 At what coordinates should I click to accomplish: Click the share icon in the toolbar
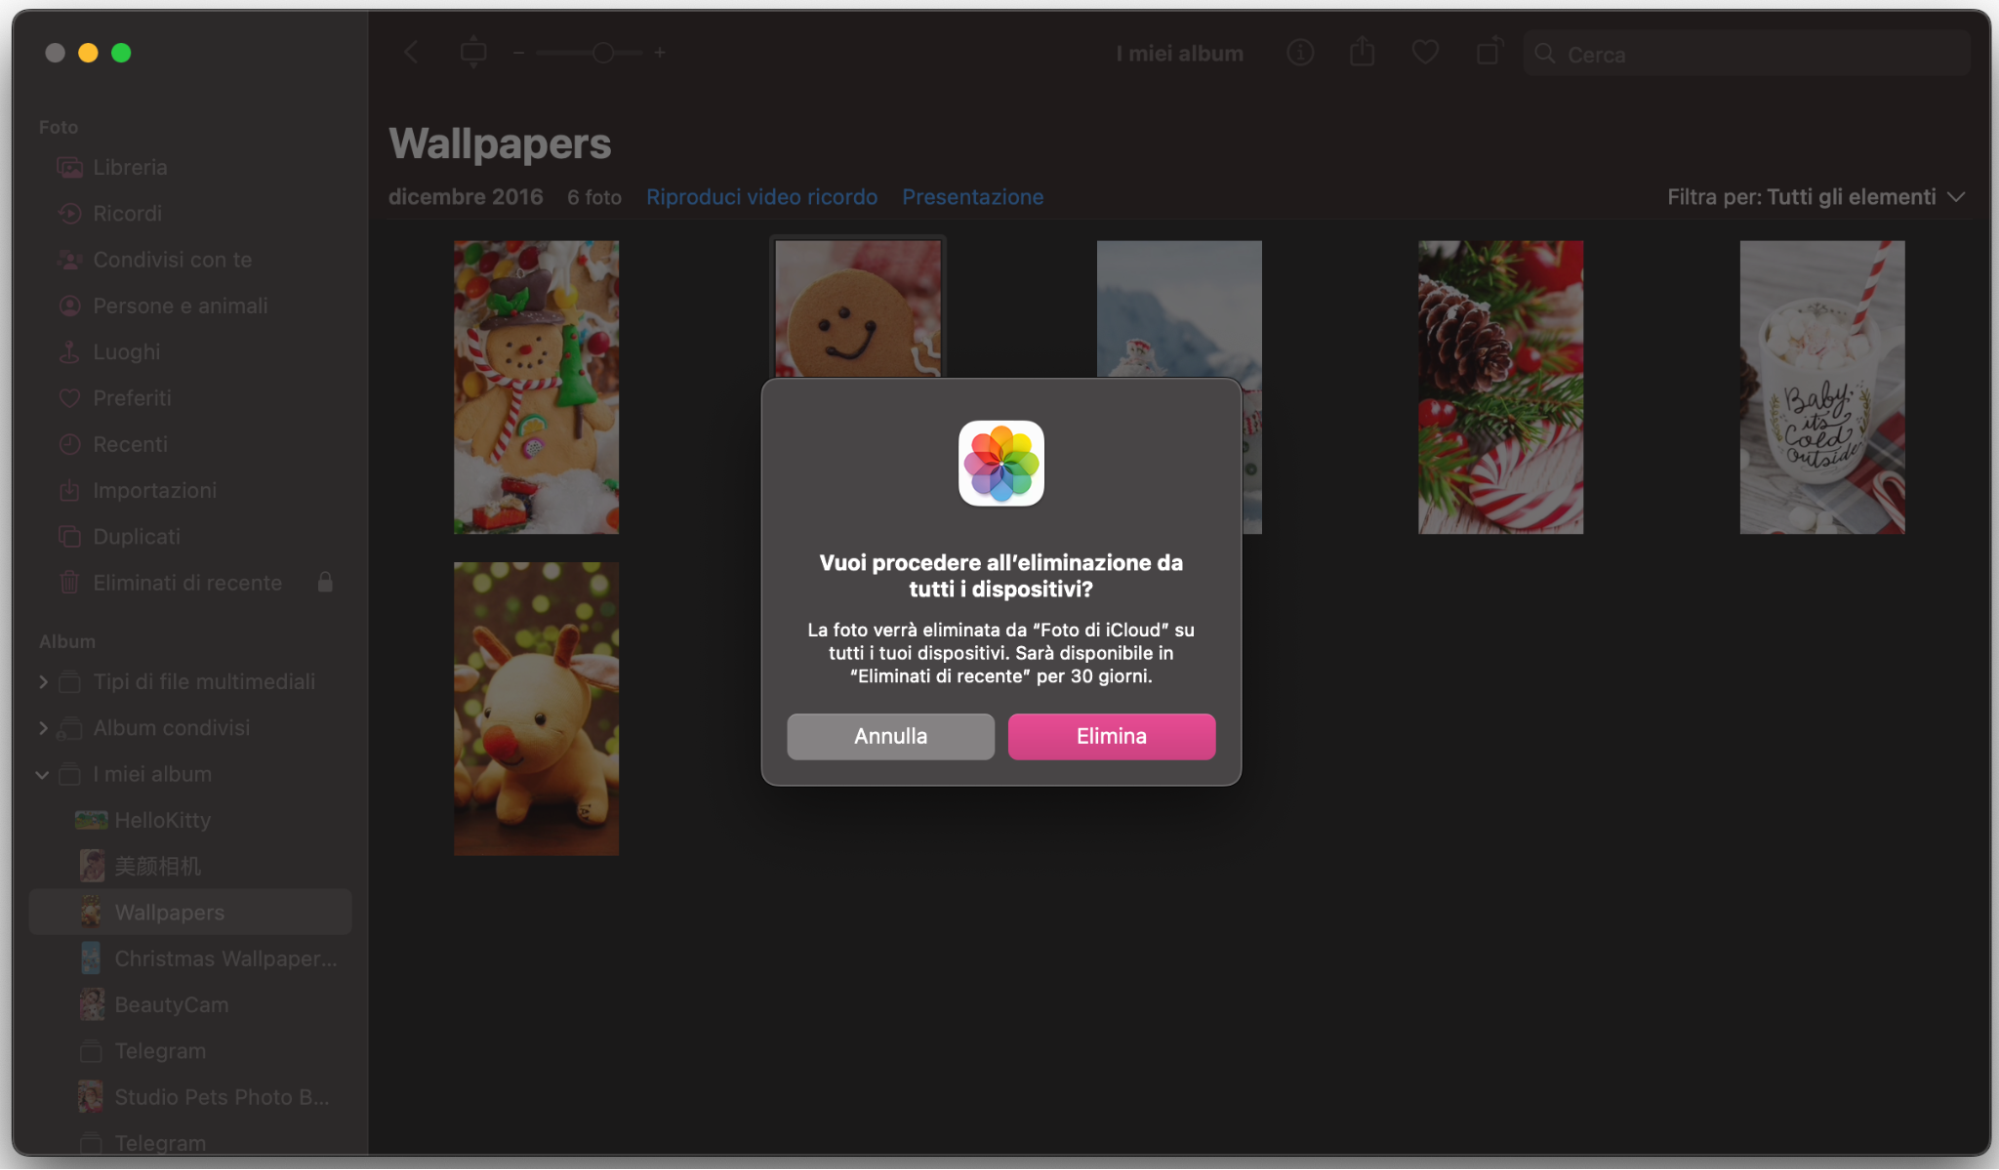tap(1362, 52)
